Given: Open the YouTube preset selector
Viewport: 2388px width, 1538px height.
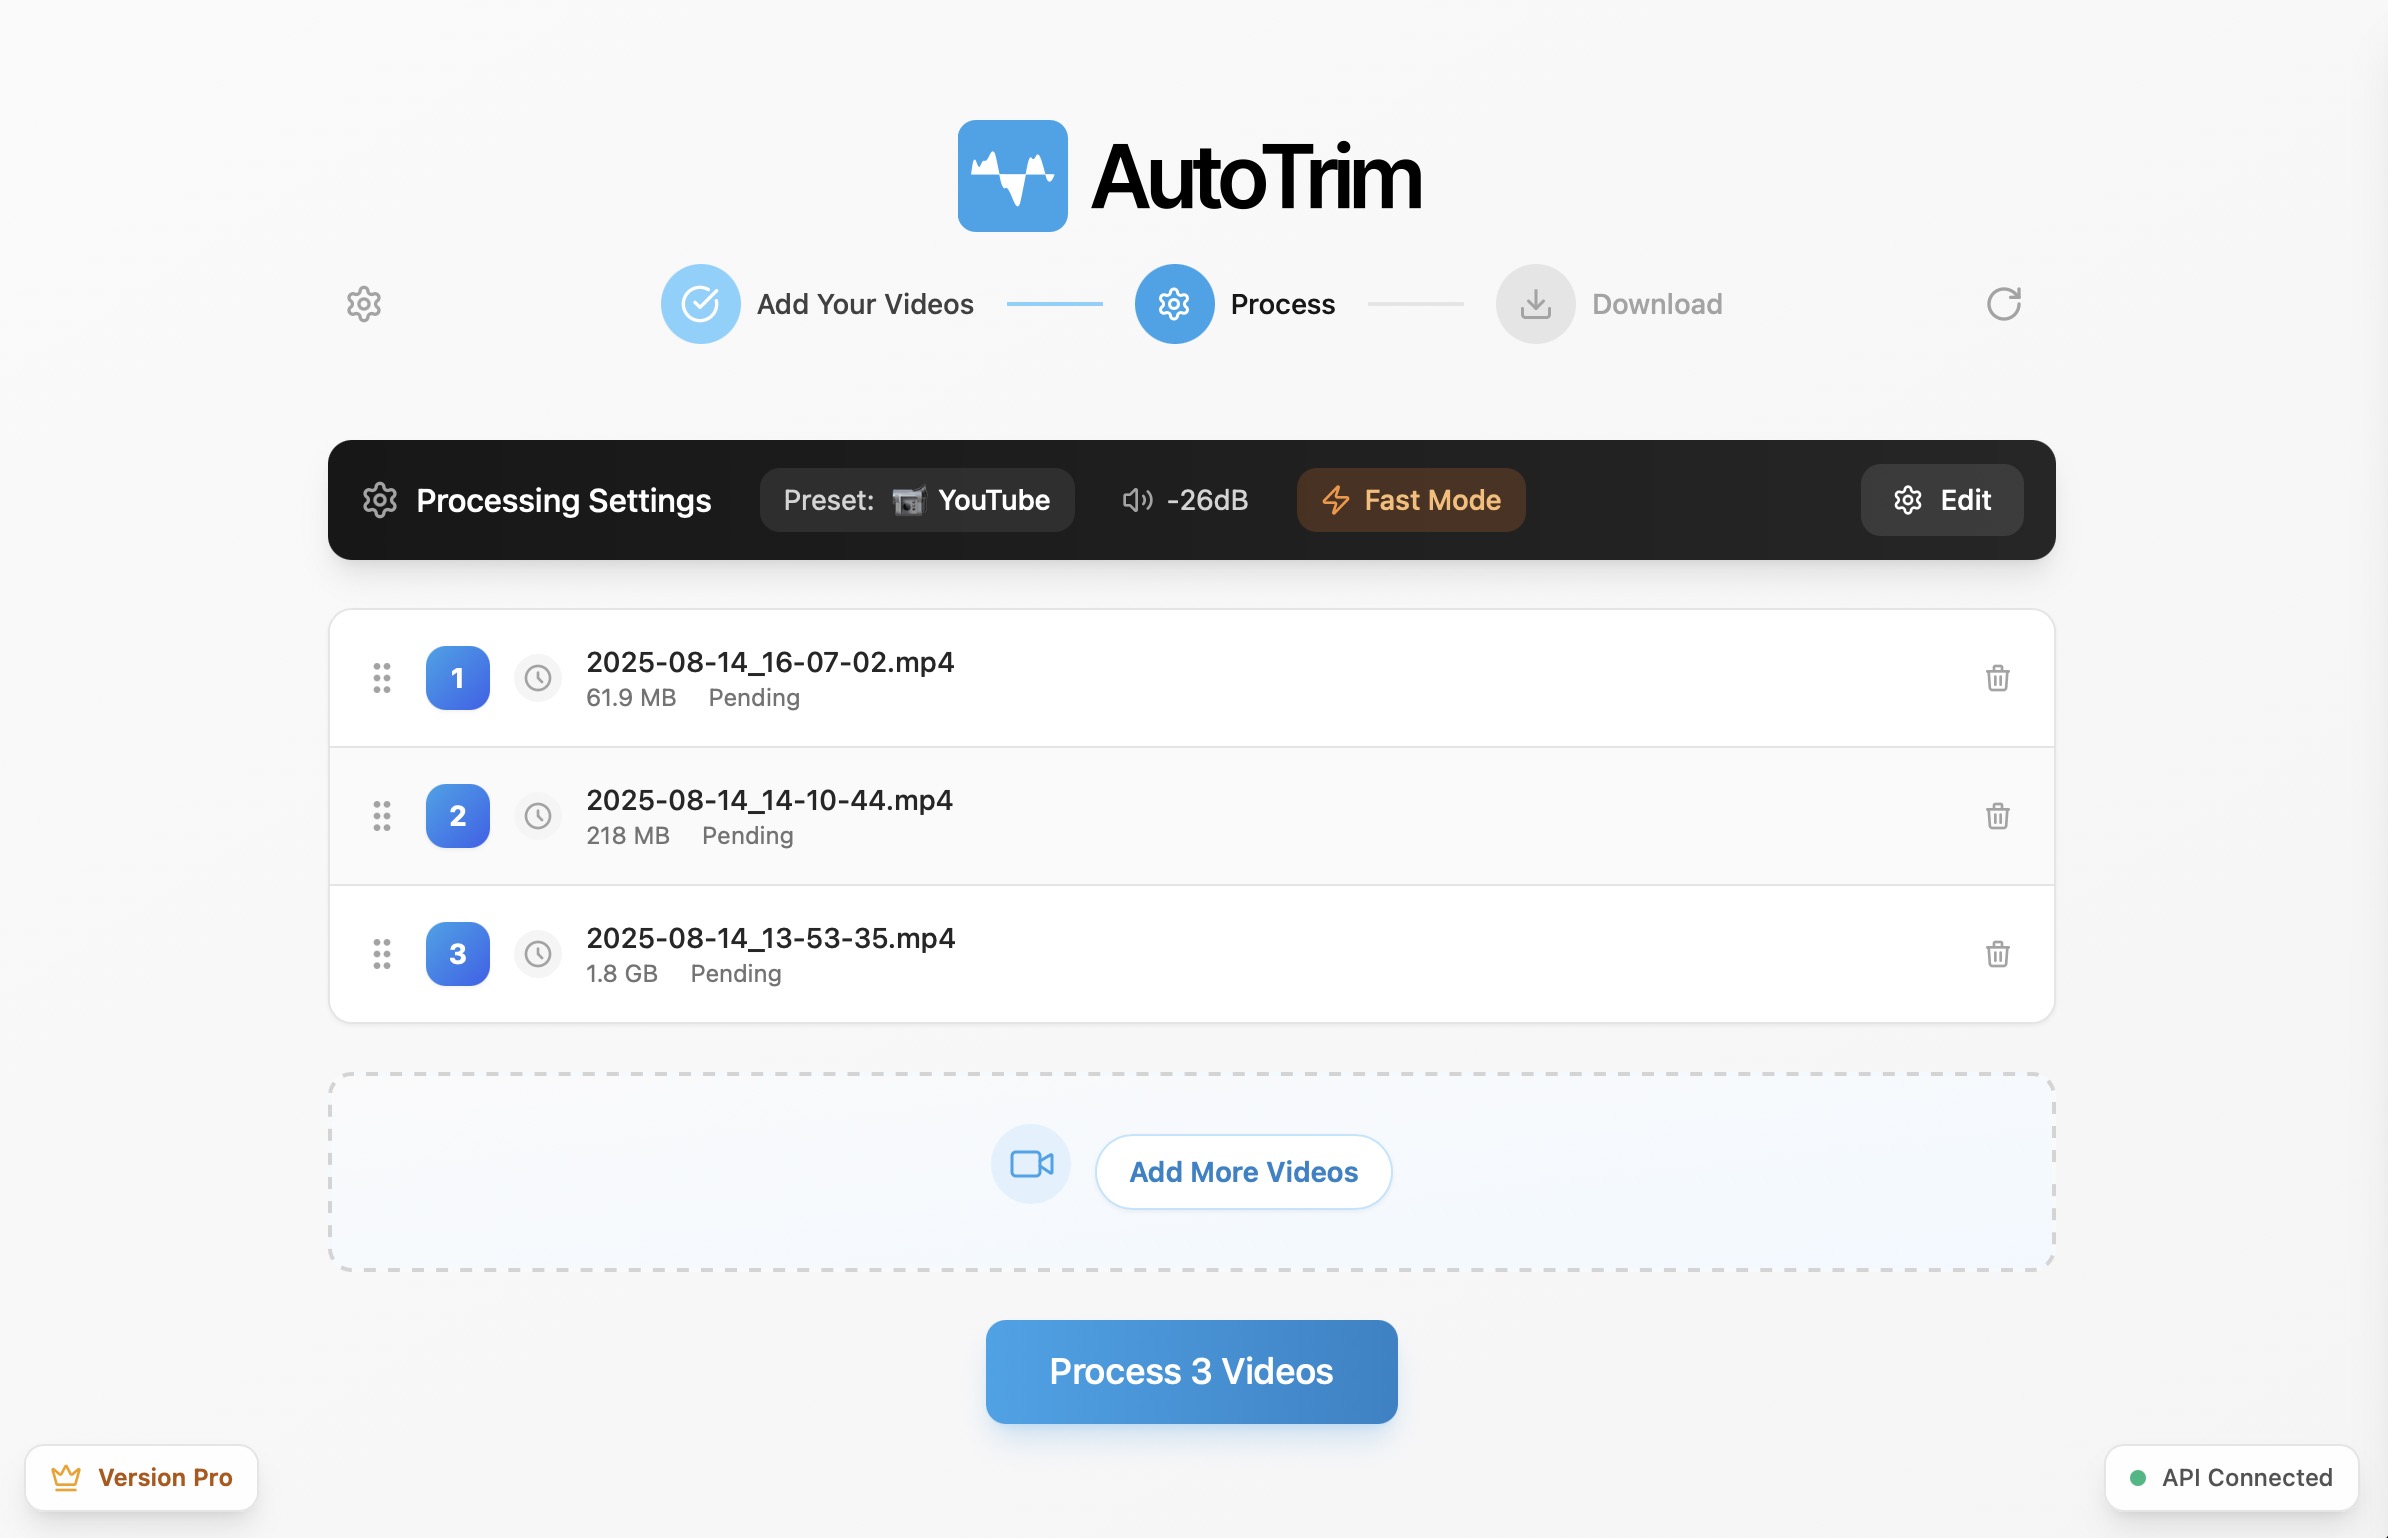Looking at the screenshot, I should coord(917,500).
